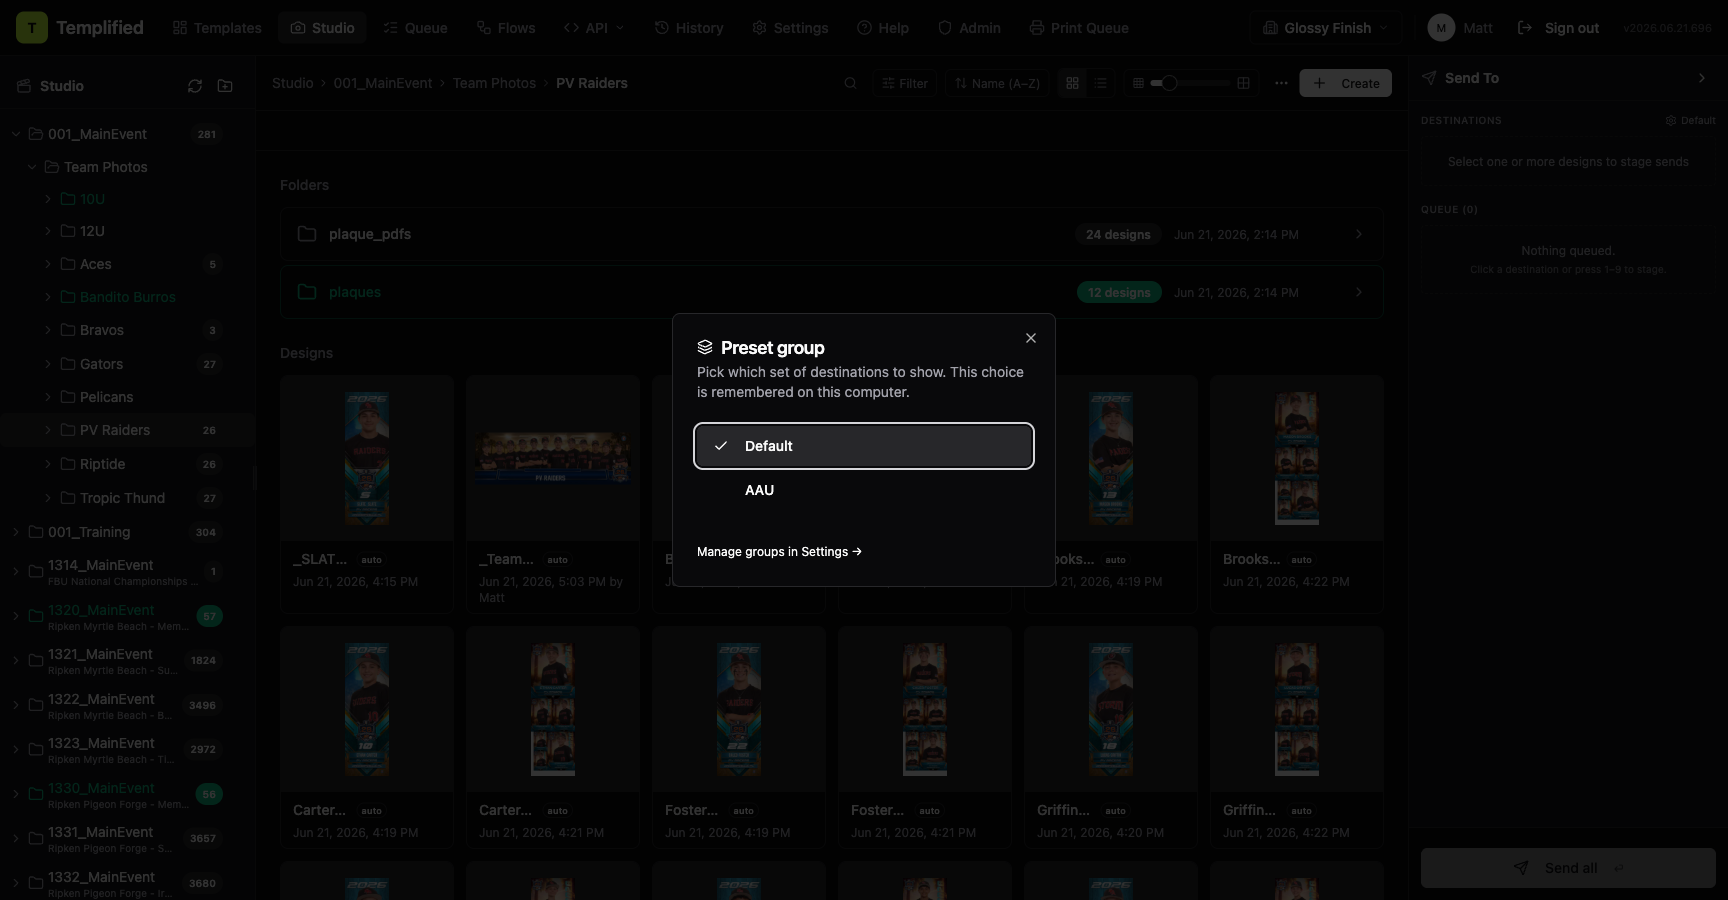Open the Templates tab

(x=217, y=28)
